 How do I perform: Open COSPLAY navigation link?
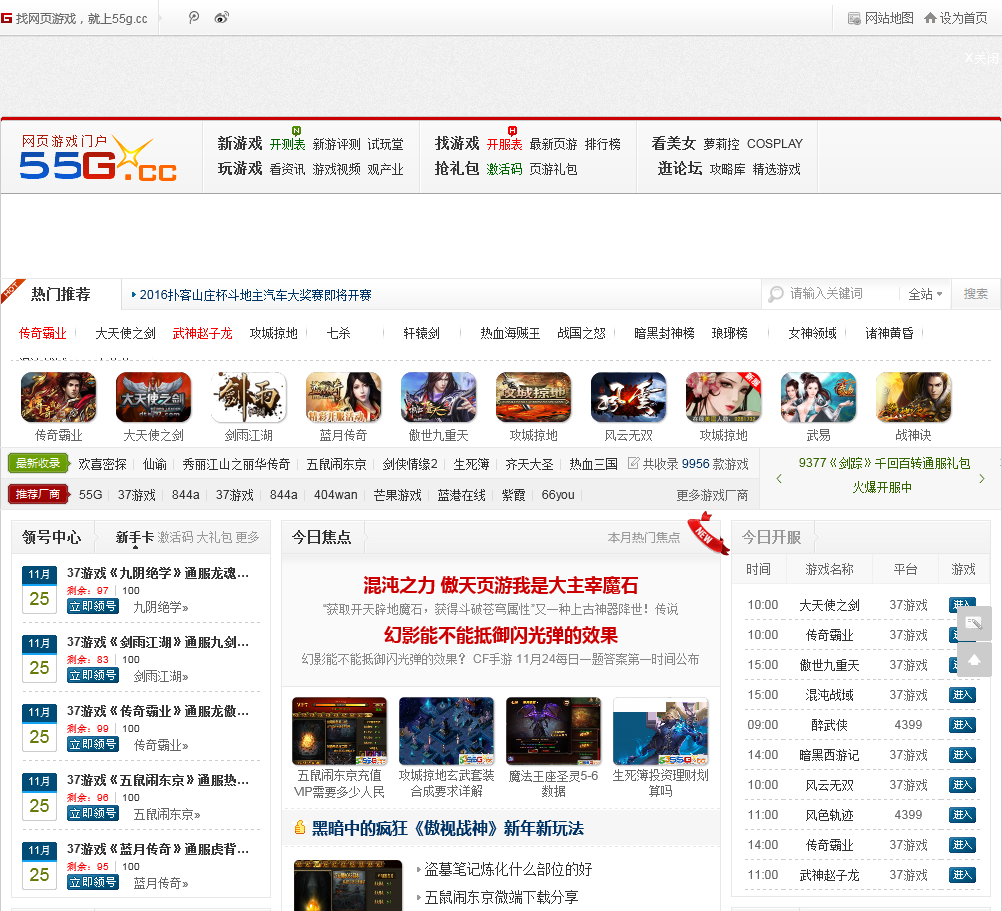775,144
